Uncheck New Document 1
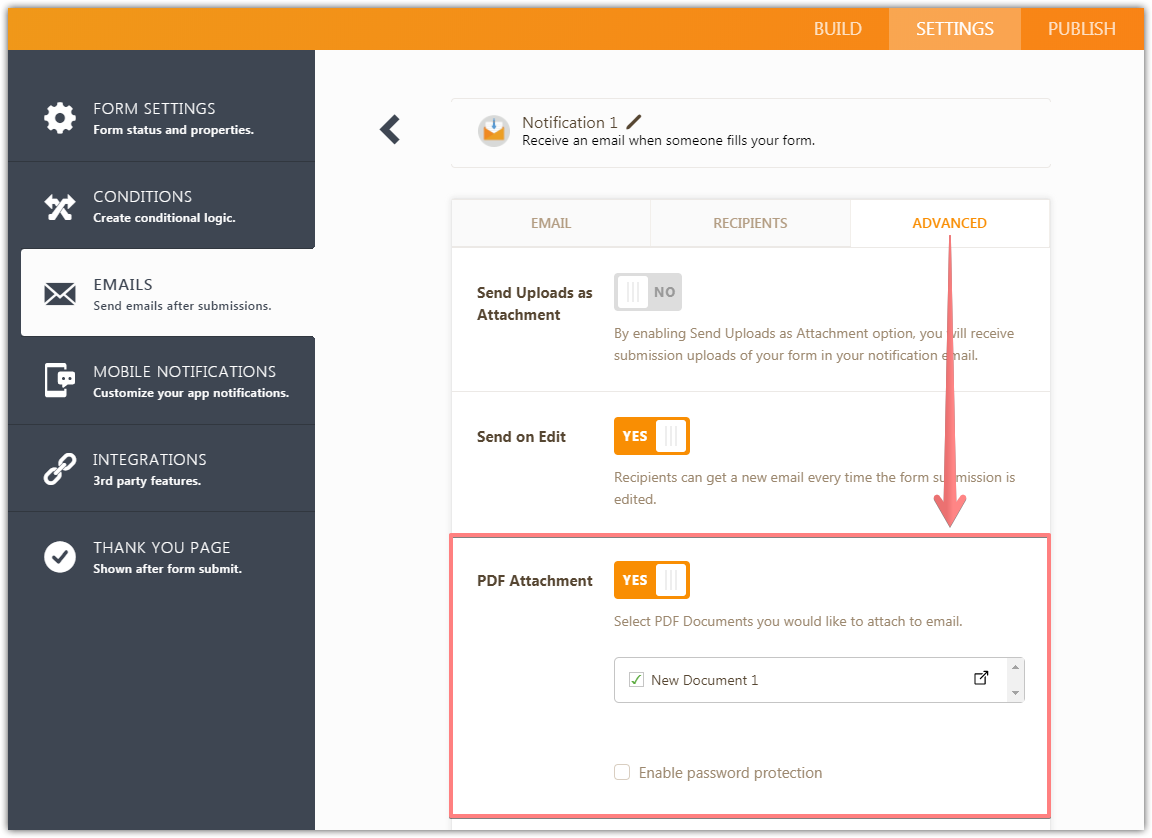This screenshot has width=1152, height=838. 636,678
